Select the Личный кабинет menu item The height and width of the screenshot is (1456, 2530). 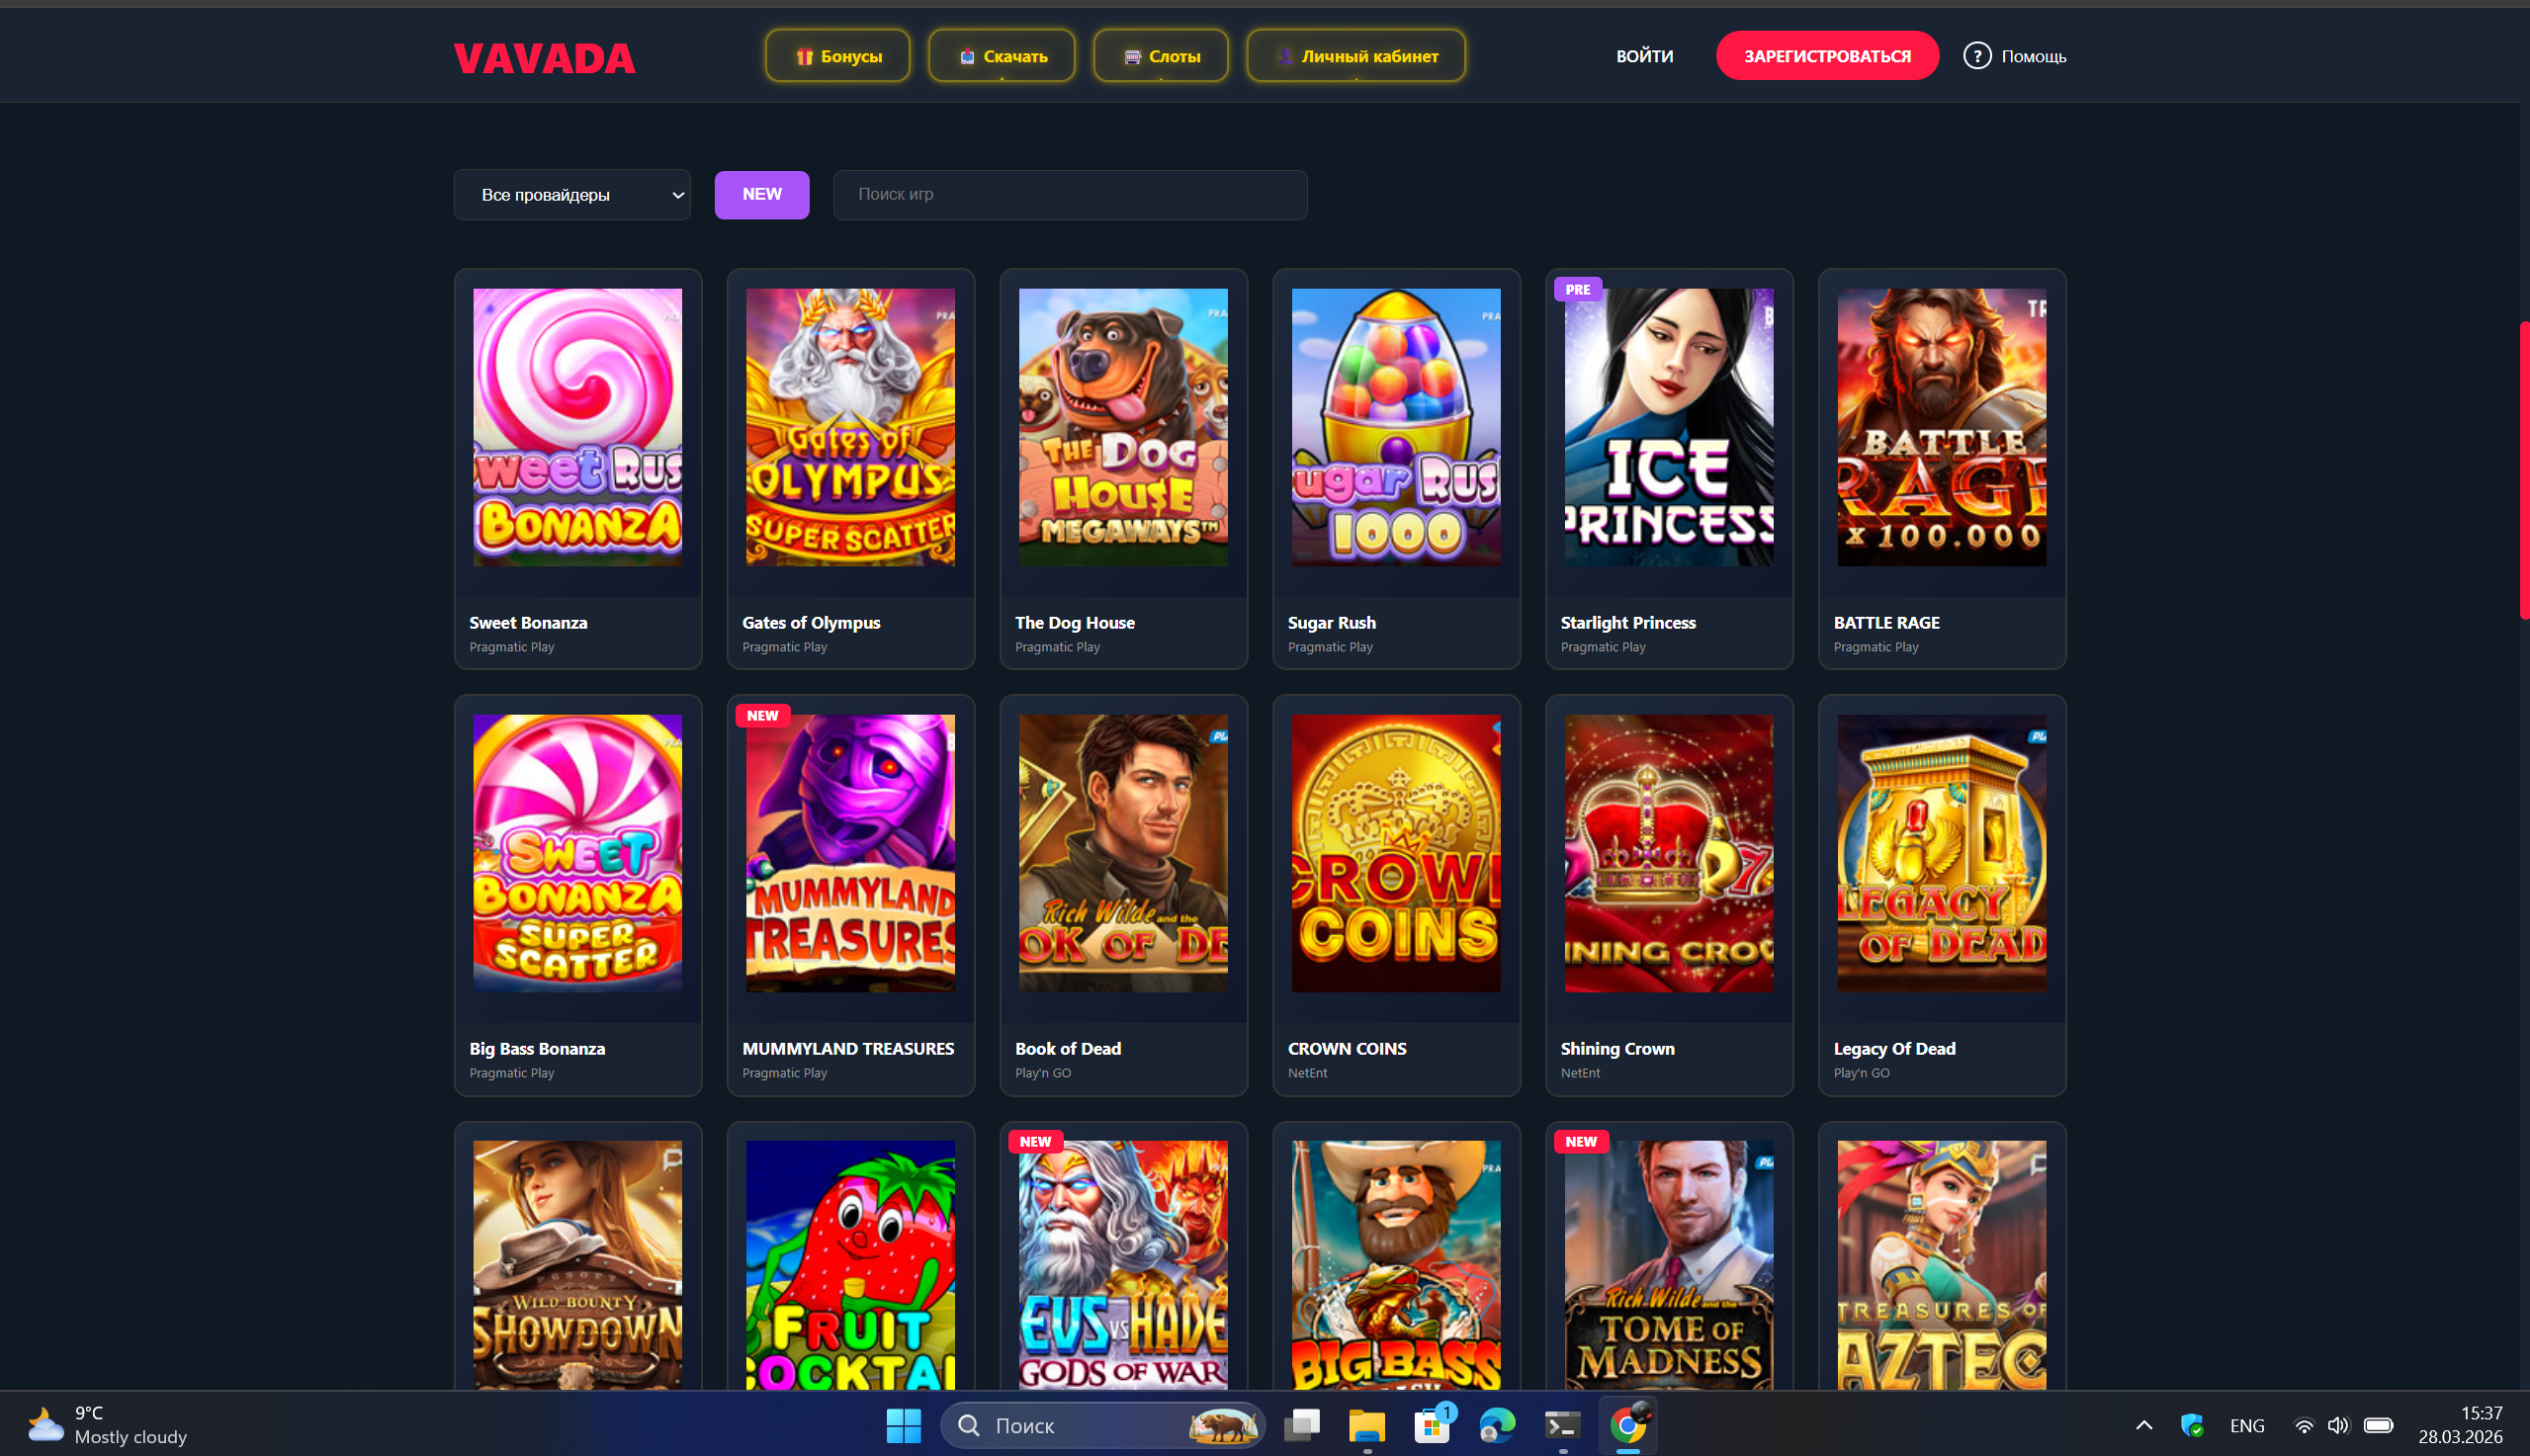pos(1356,56)
